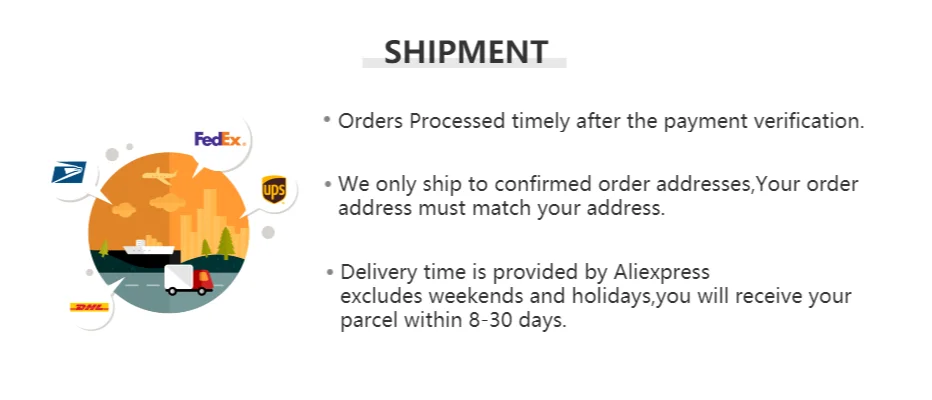Click "parcel within 8-30 days" text

click(453, 322)
